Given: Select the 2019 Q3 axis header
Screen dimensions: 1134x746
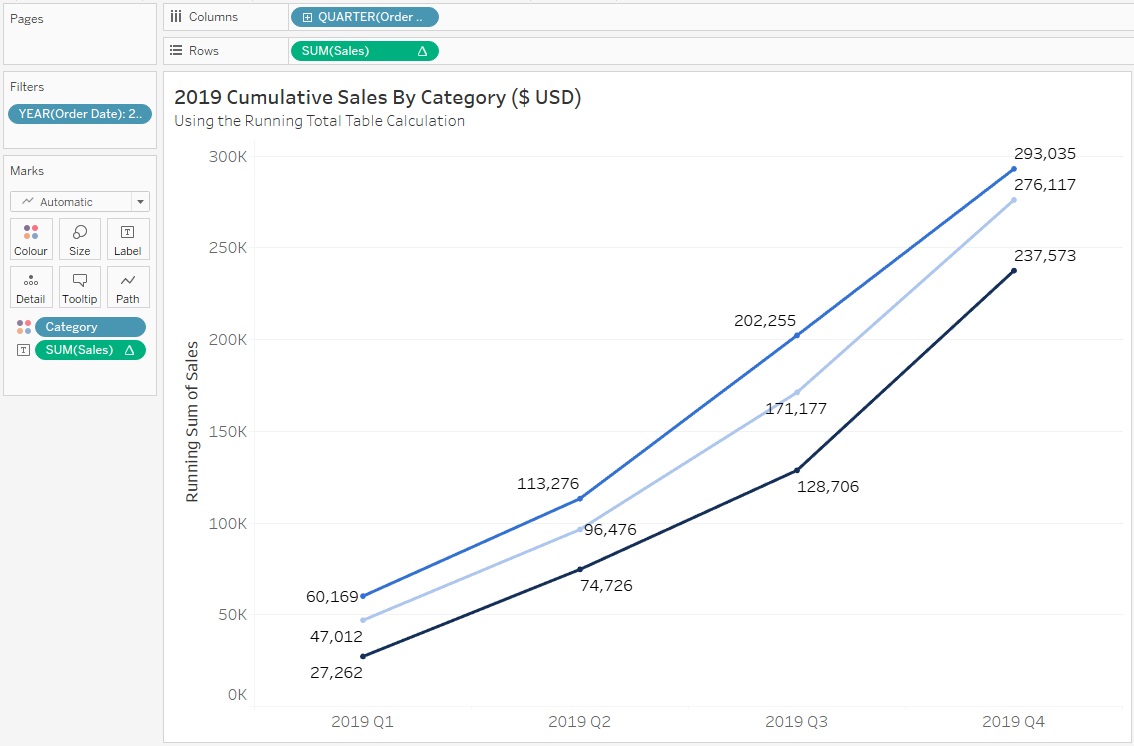Looking at the screenshot, I should point(796,722).
